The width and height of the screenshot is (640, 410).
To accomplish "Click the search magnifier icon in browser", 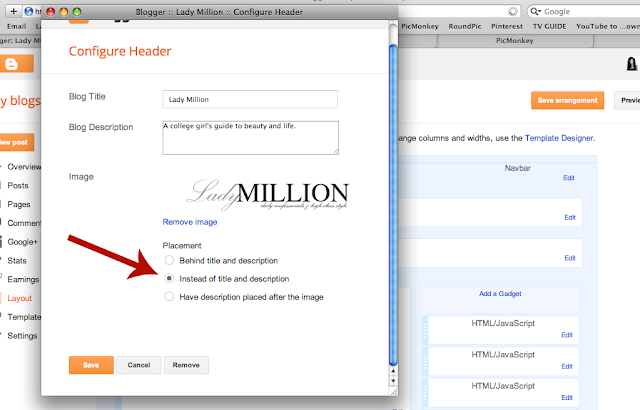I will 534,11.
